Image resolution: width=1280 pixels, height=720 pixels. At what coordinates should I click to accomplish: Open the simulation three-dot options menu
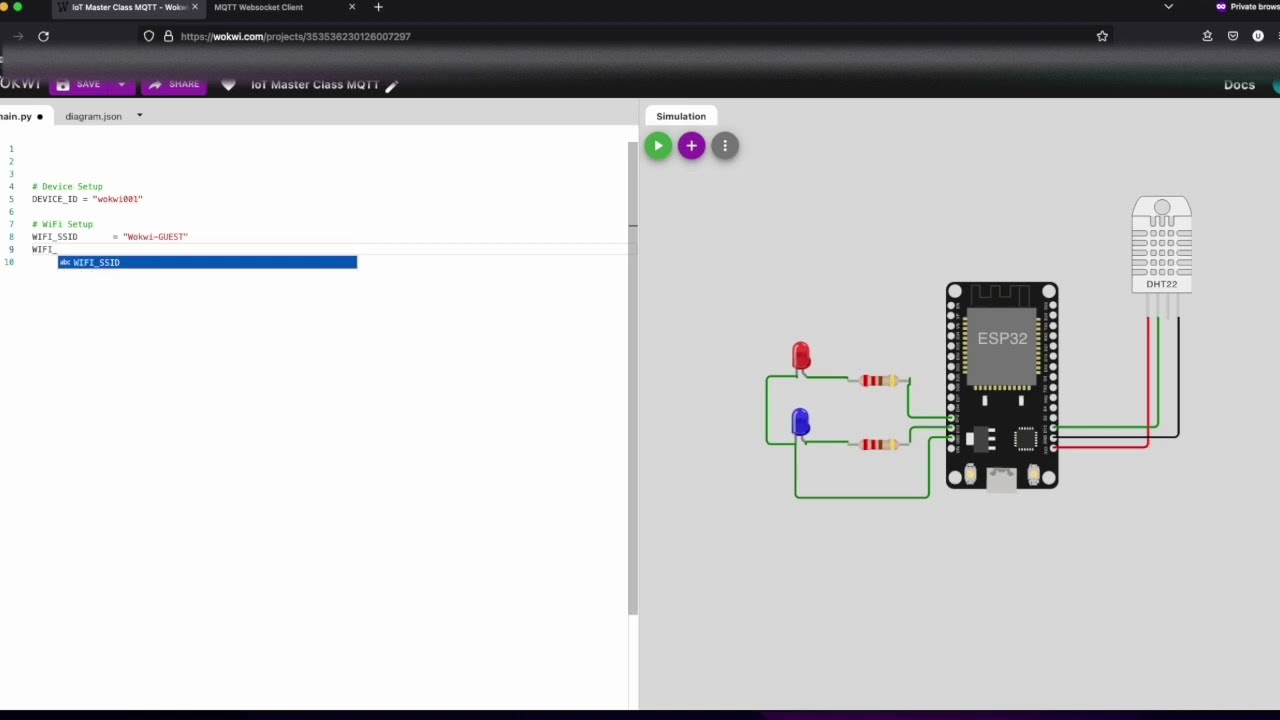(725, 146)
